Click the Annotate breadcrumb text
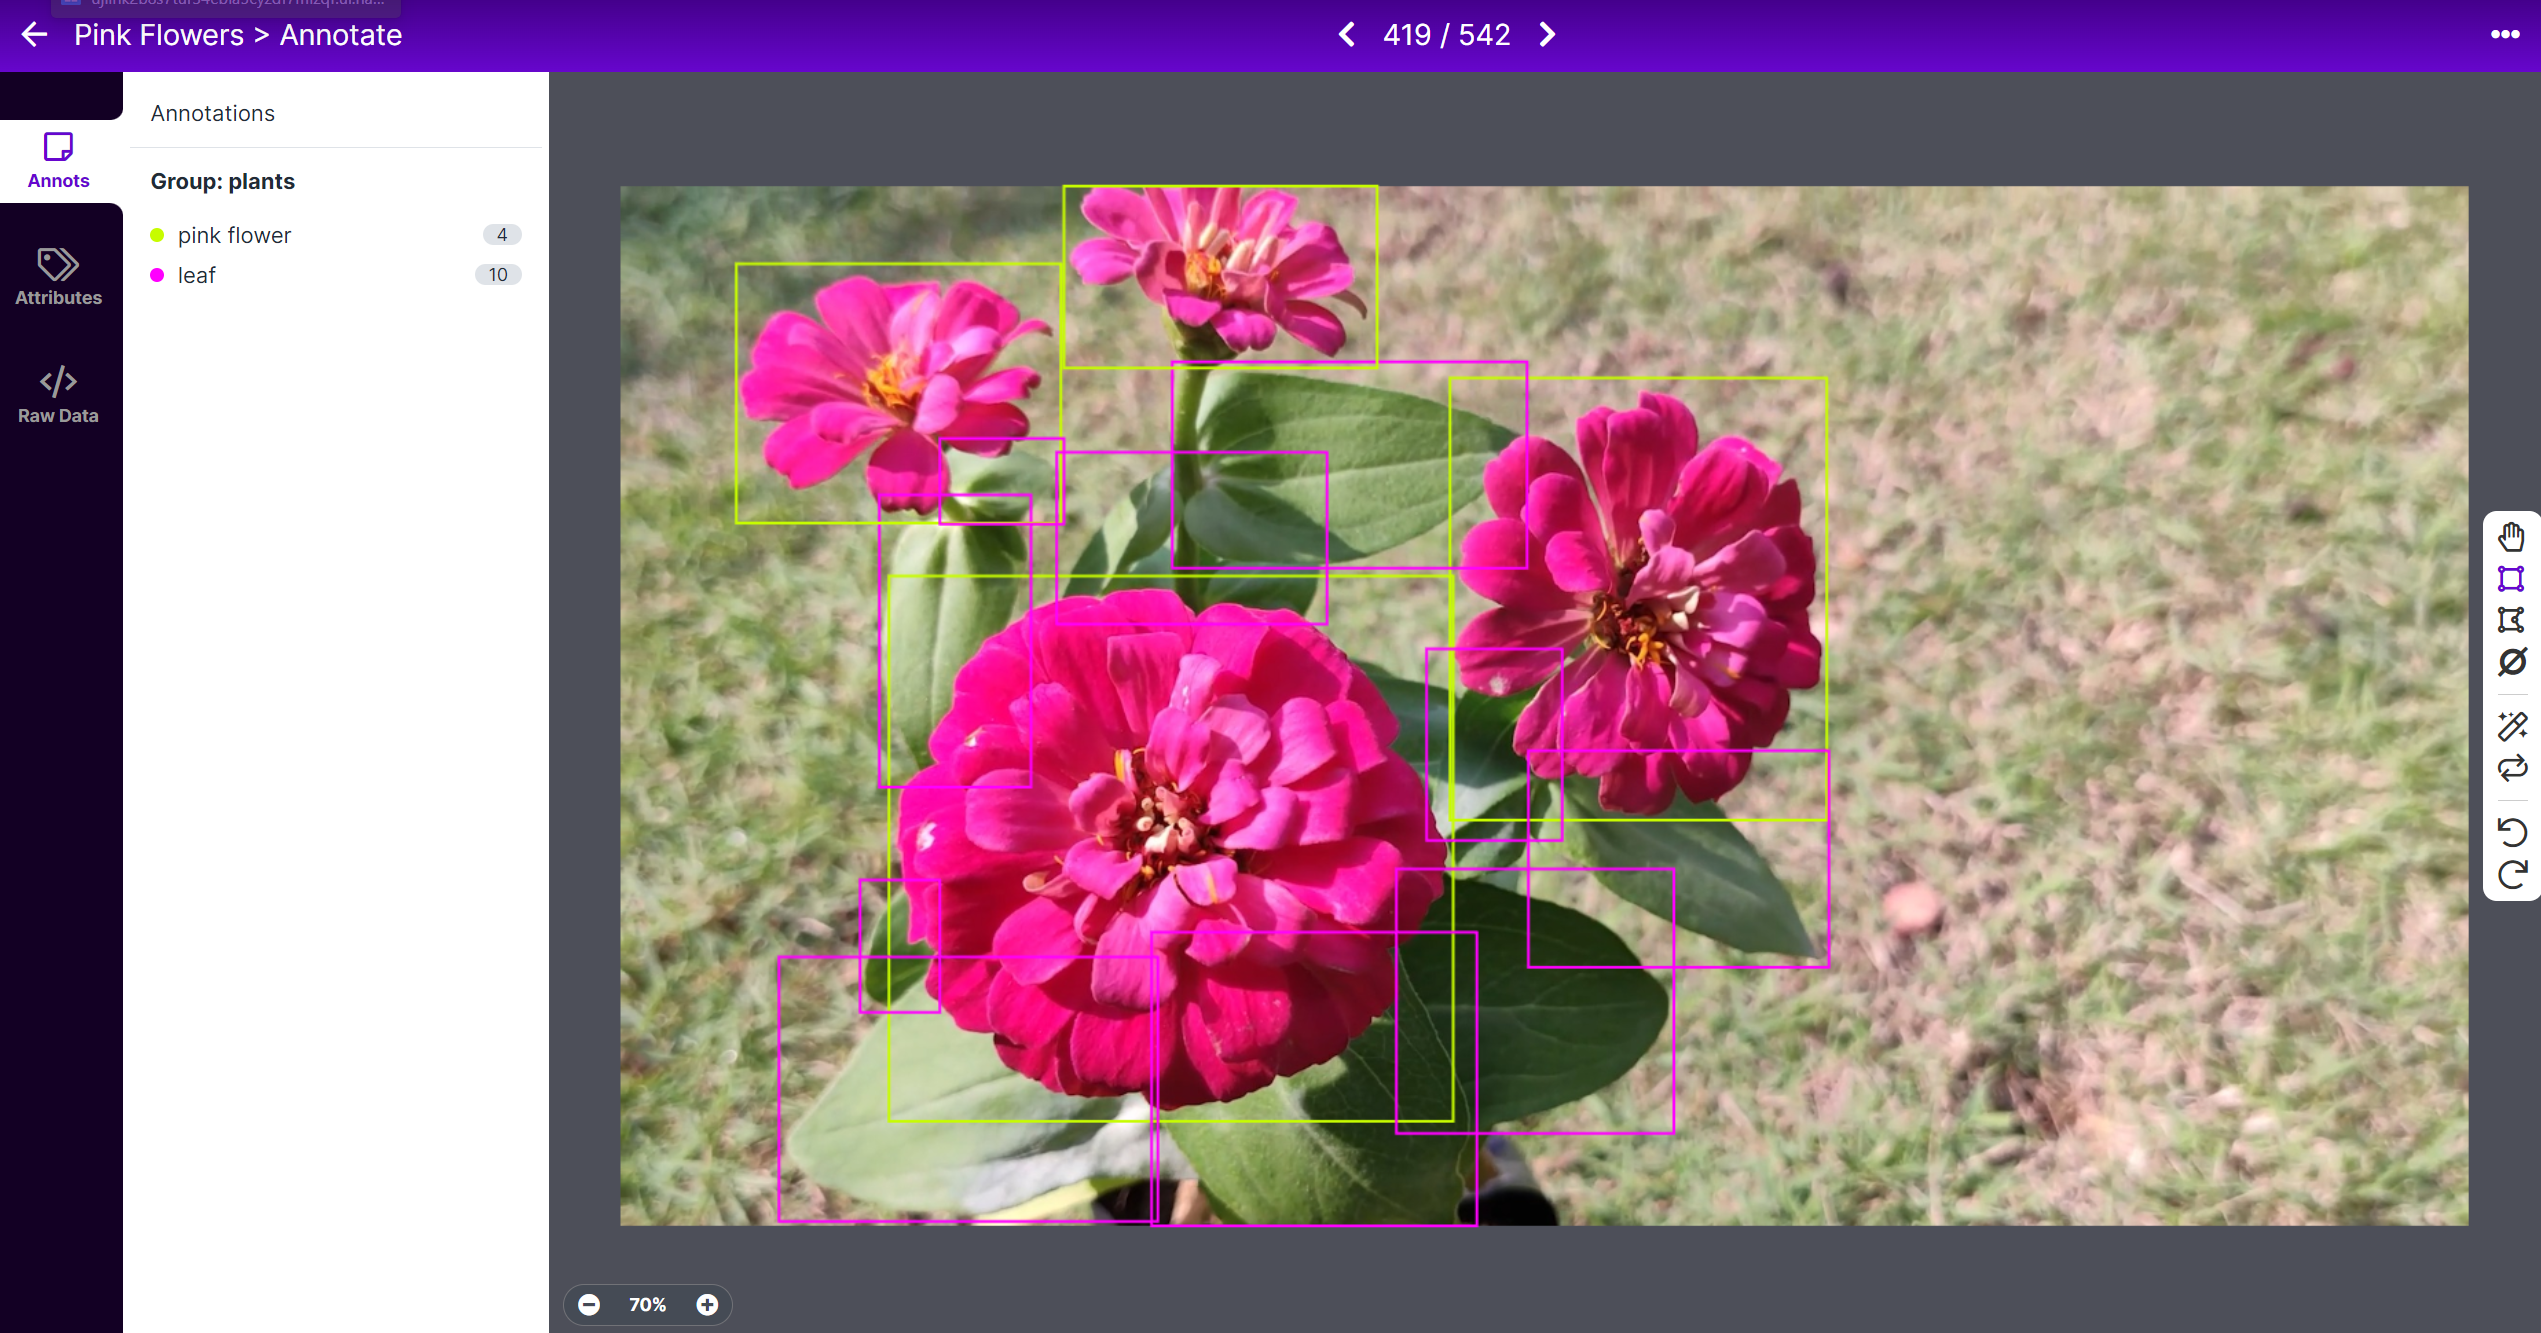This screenshot has height=1333, width=2541. (341, 35)
